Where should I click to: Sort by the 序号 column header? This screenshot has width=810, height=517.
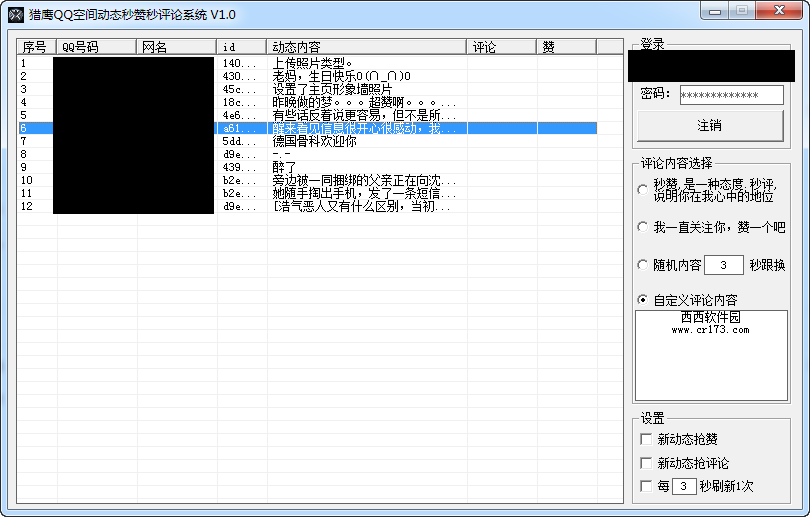[37, 47]
